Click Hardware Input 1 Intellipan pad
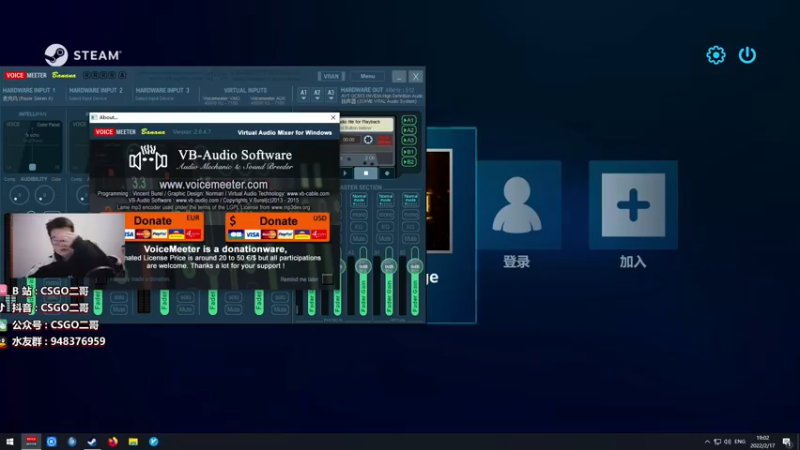The height and width of the screenshot is (450, 800). (x=33, y=146)
